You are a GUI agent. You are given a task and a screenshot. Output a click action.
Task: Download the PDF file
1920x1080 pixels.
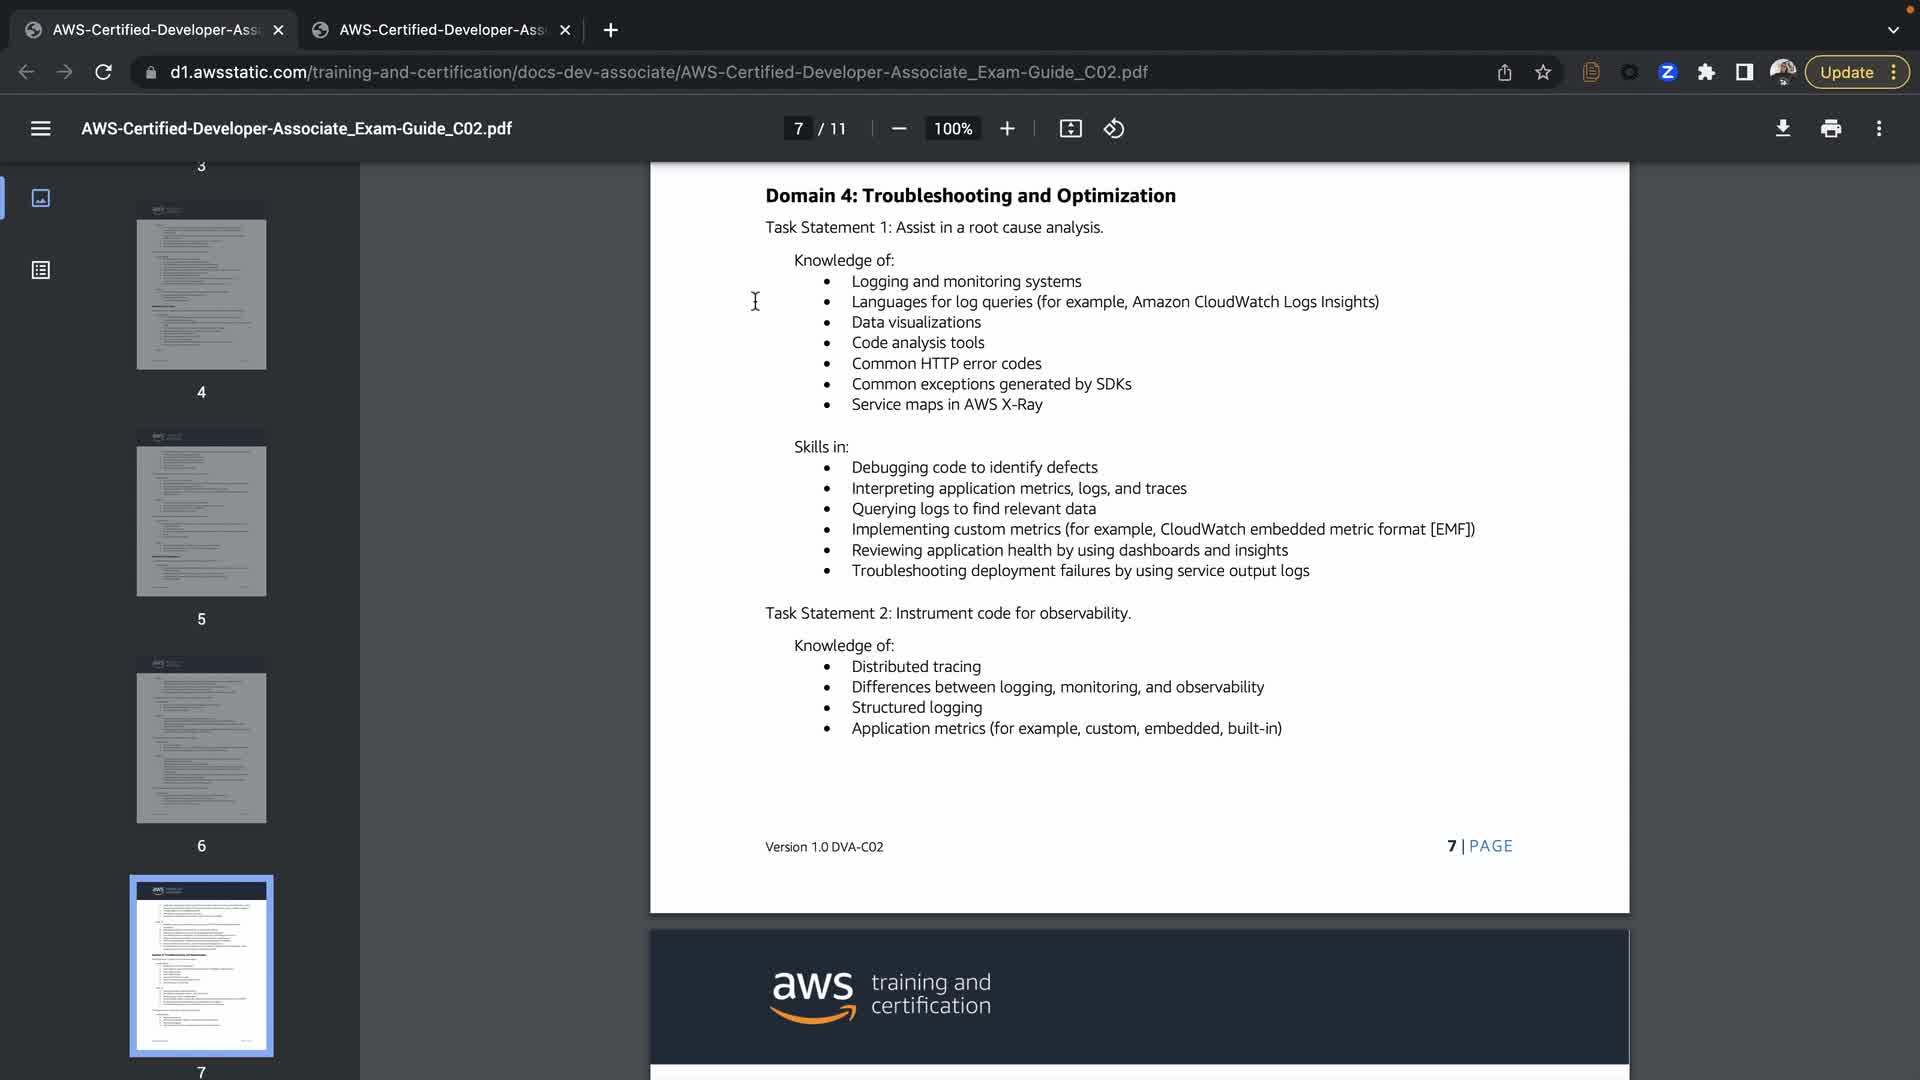(1783, 129)
